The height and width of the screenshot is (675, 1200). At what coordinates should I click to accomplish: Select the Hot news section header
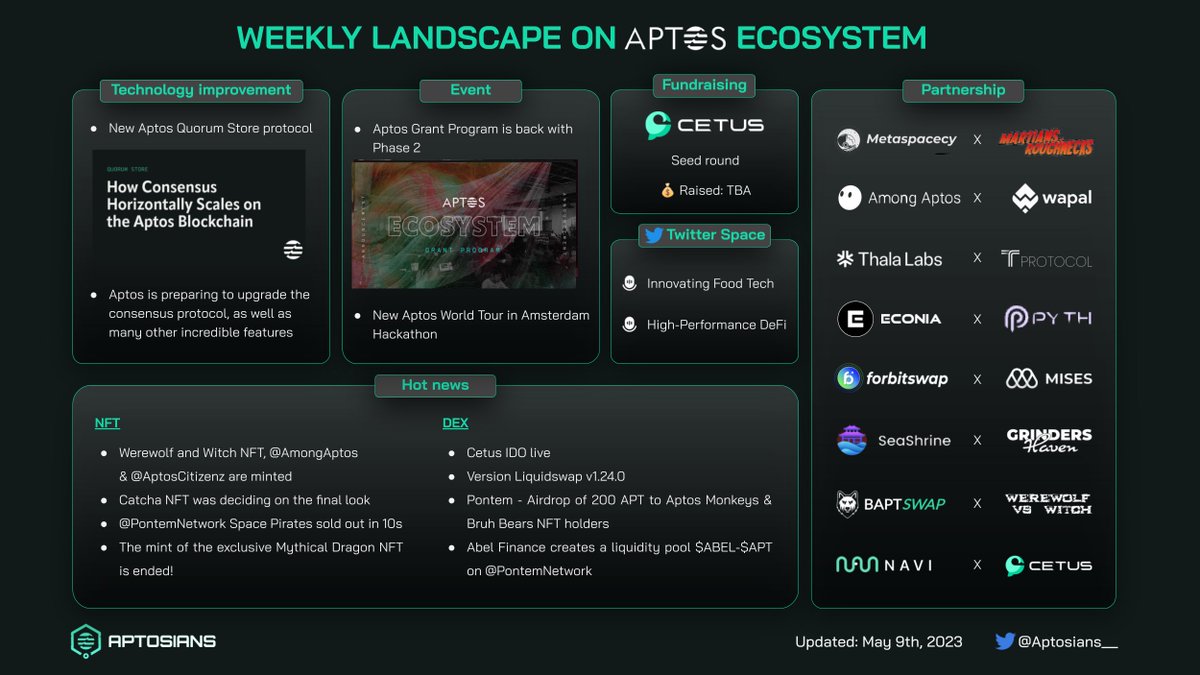(x=435, y=385)
